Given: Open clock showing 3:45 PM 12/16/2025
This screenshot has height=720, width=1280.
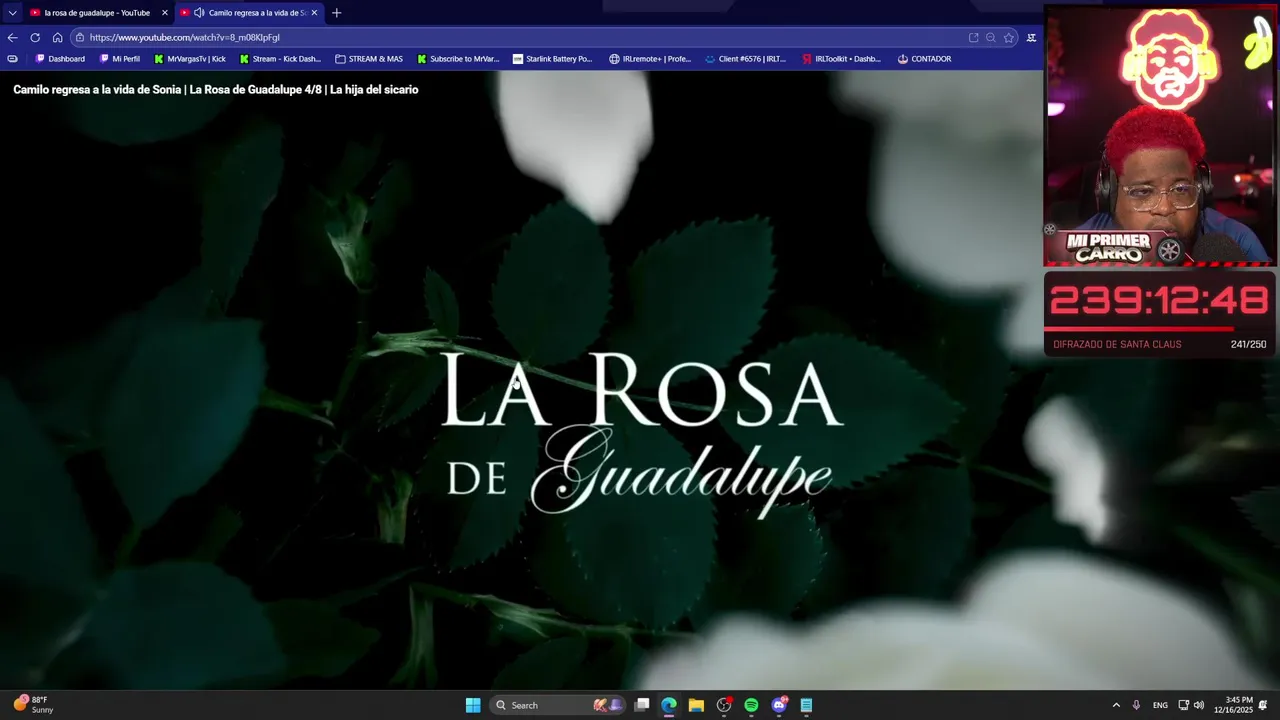Looking at the screenshot, I should point(1233,705).
